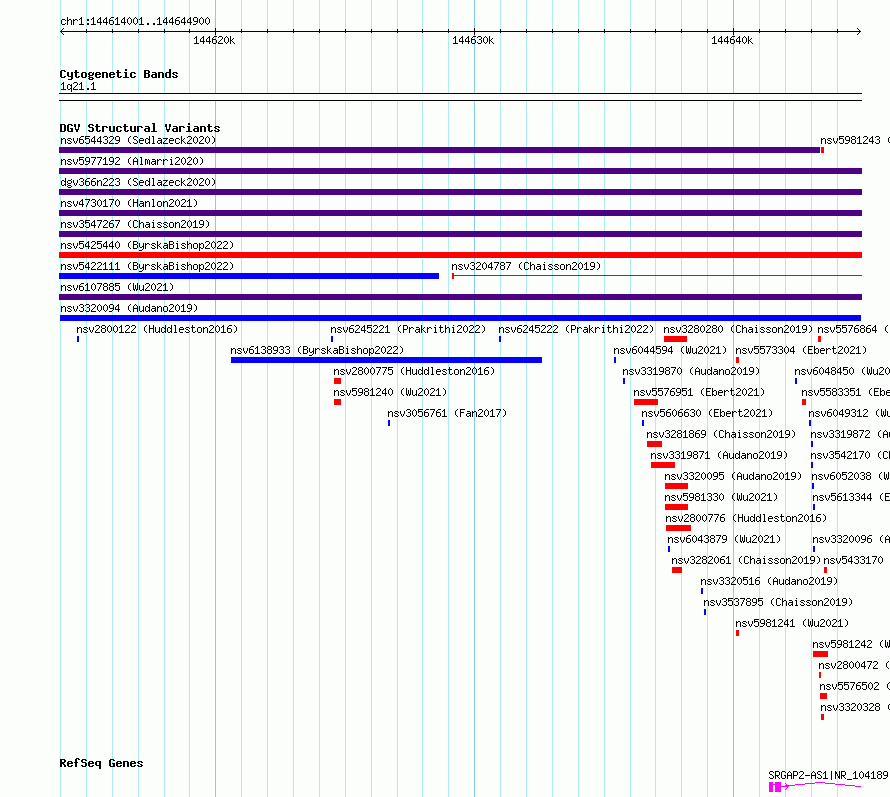Click thin red line feature of nsv3204787

tap(657, 276)
